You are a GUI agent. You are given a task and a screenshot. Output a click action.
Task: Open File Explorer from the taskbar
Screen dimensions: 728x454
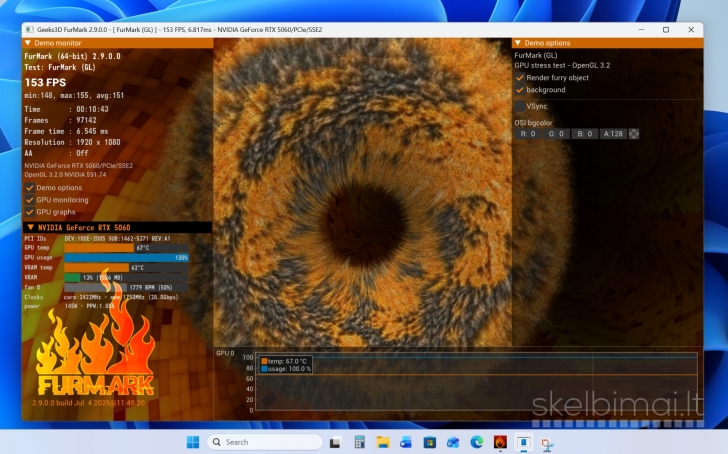tap(382, 442)
